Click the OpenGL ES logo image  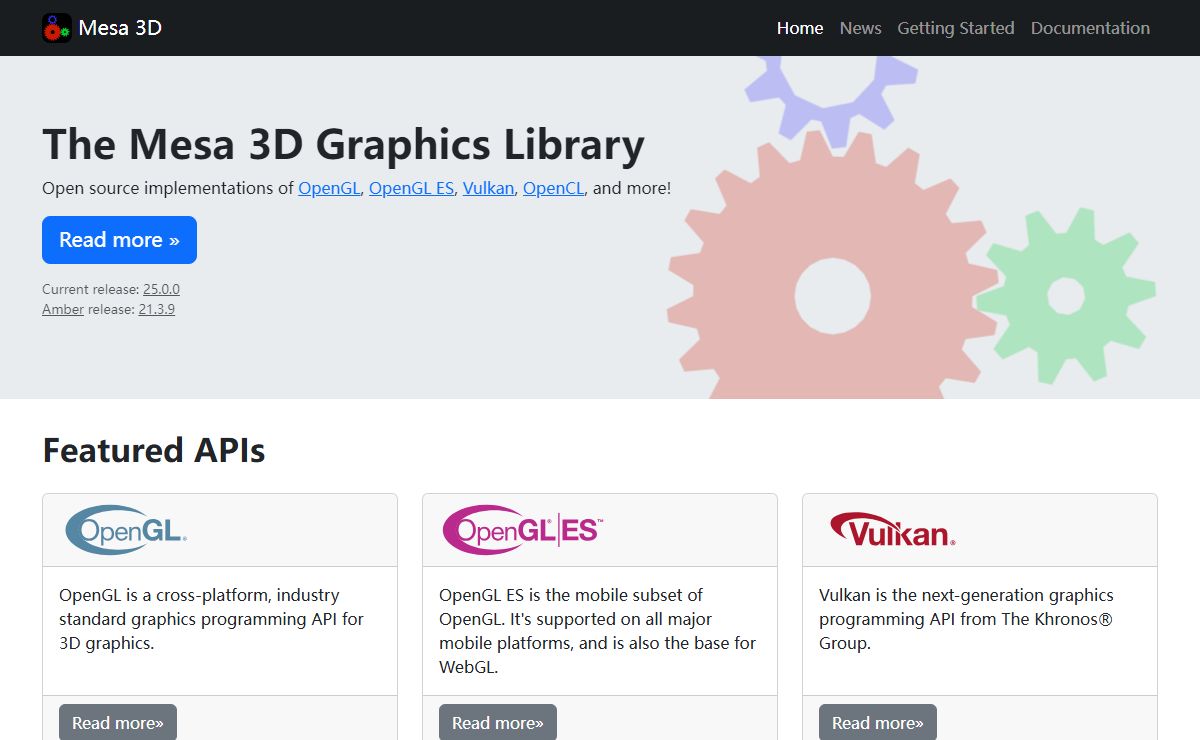[523, 530]
